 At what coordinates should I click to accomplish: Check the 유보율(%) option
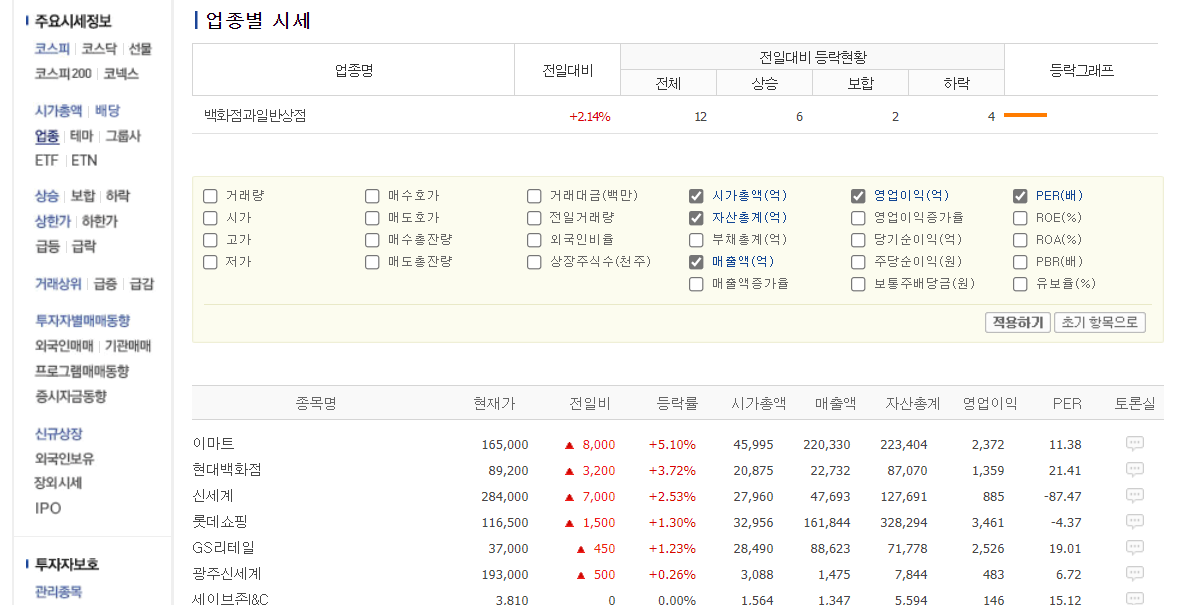[1020, 284]
